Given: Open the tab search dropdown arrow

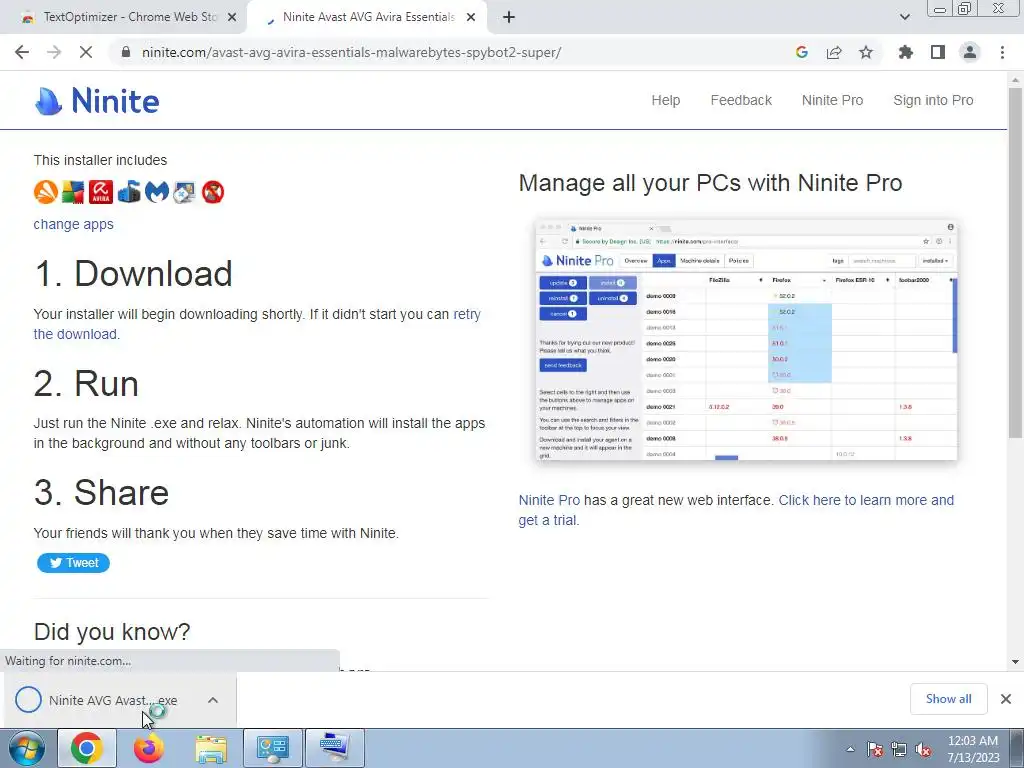Looking at the screenshot, I should [x=904, y=17].
